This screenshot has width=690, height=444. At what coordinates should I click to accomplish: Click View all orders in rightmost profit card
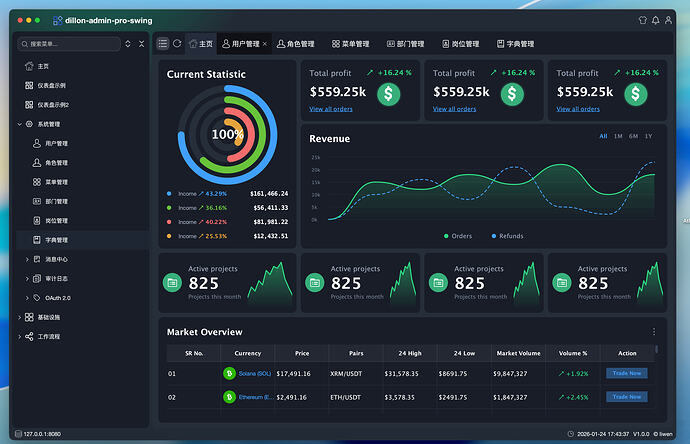[x=578, y=109]
